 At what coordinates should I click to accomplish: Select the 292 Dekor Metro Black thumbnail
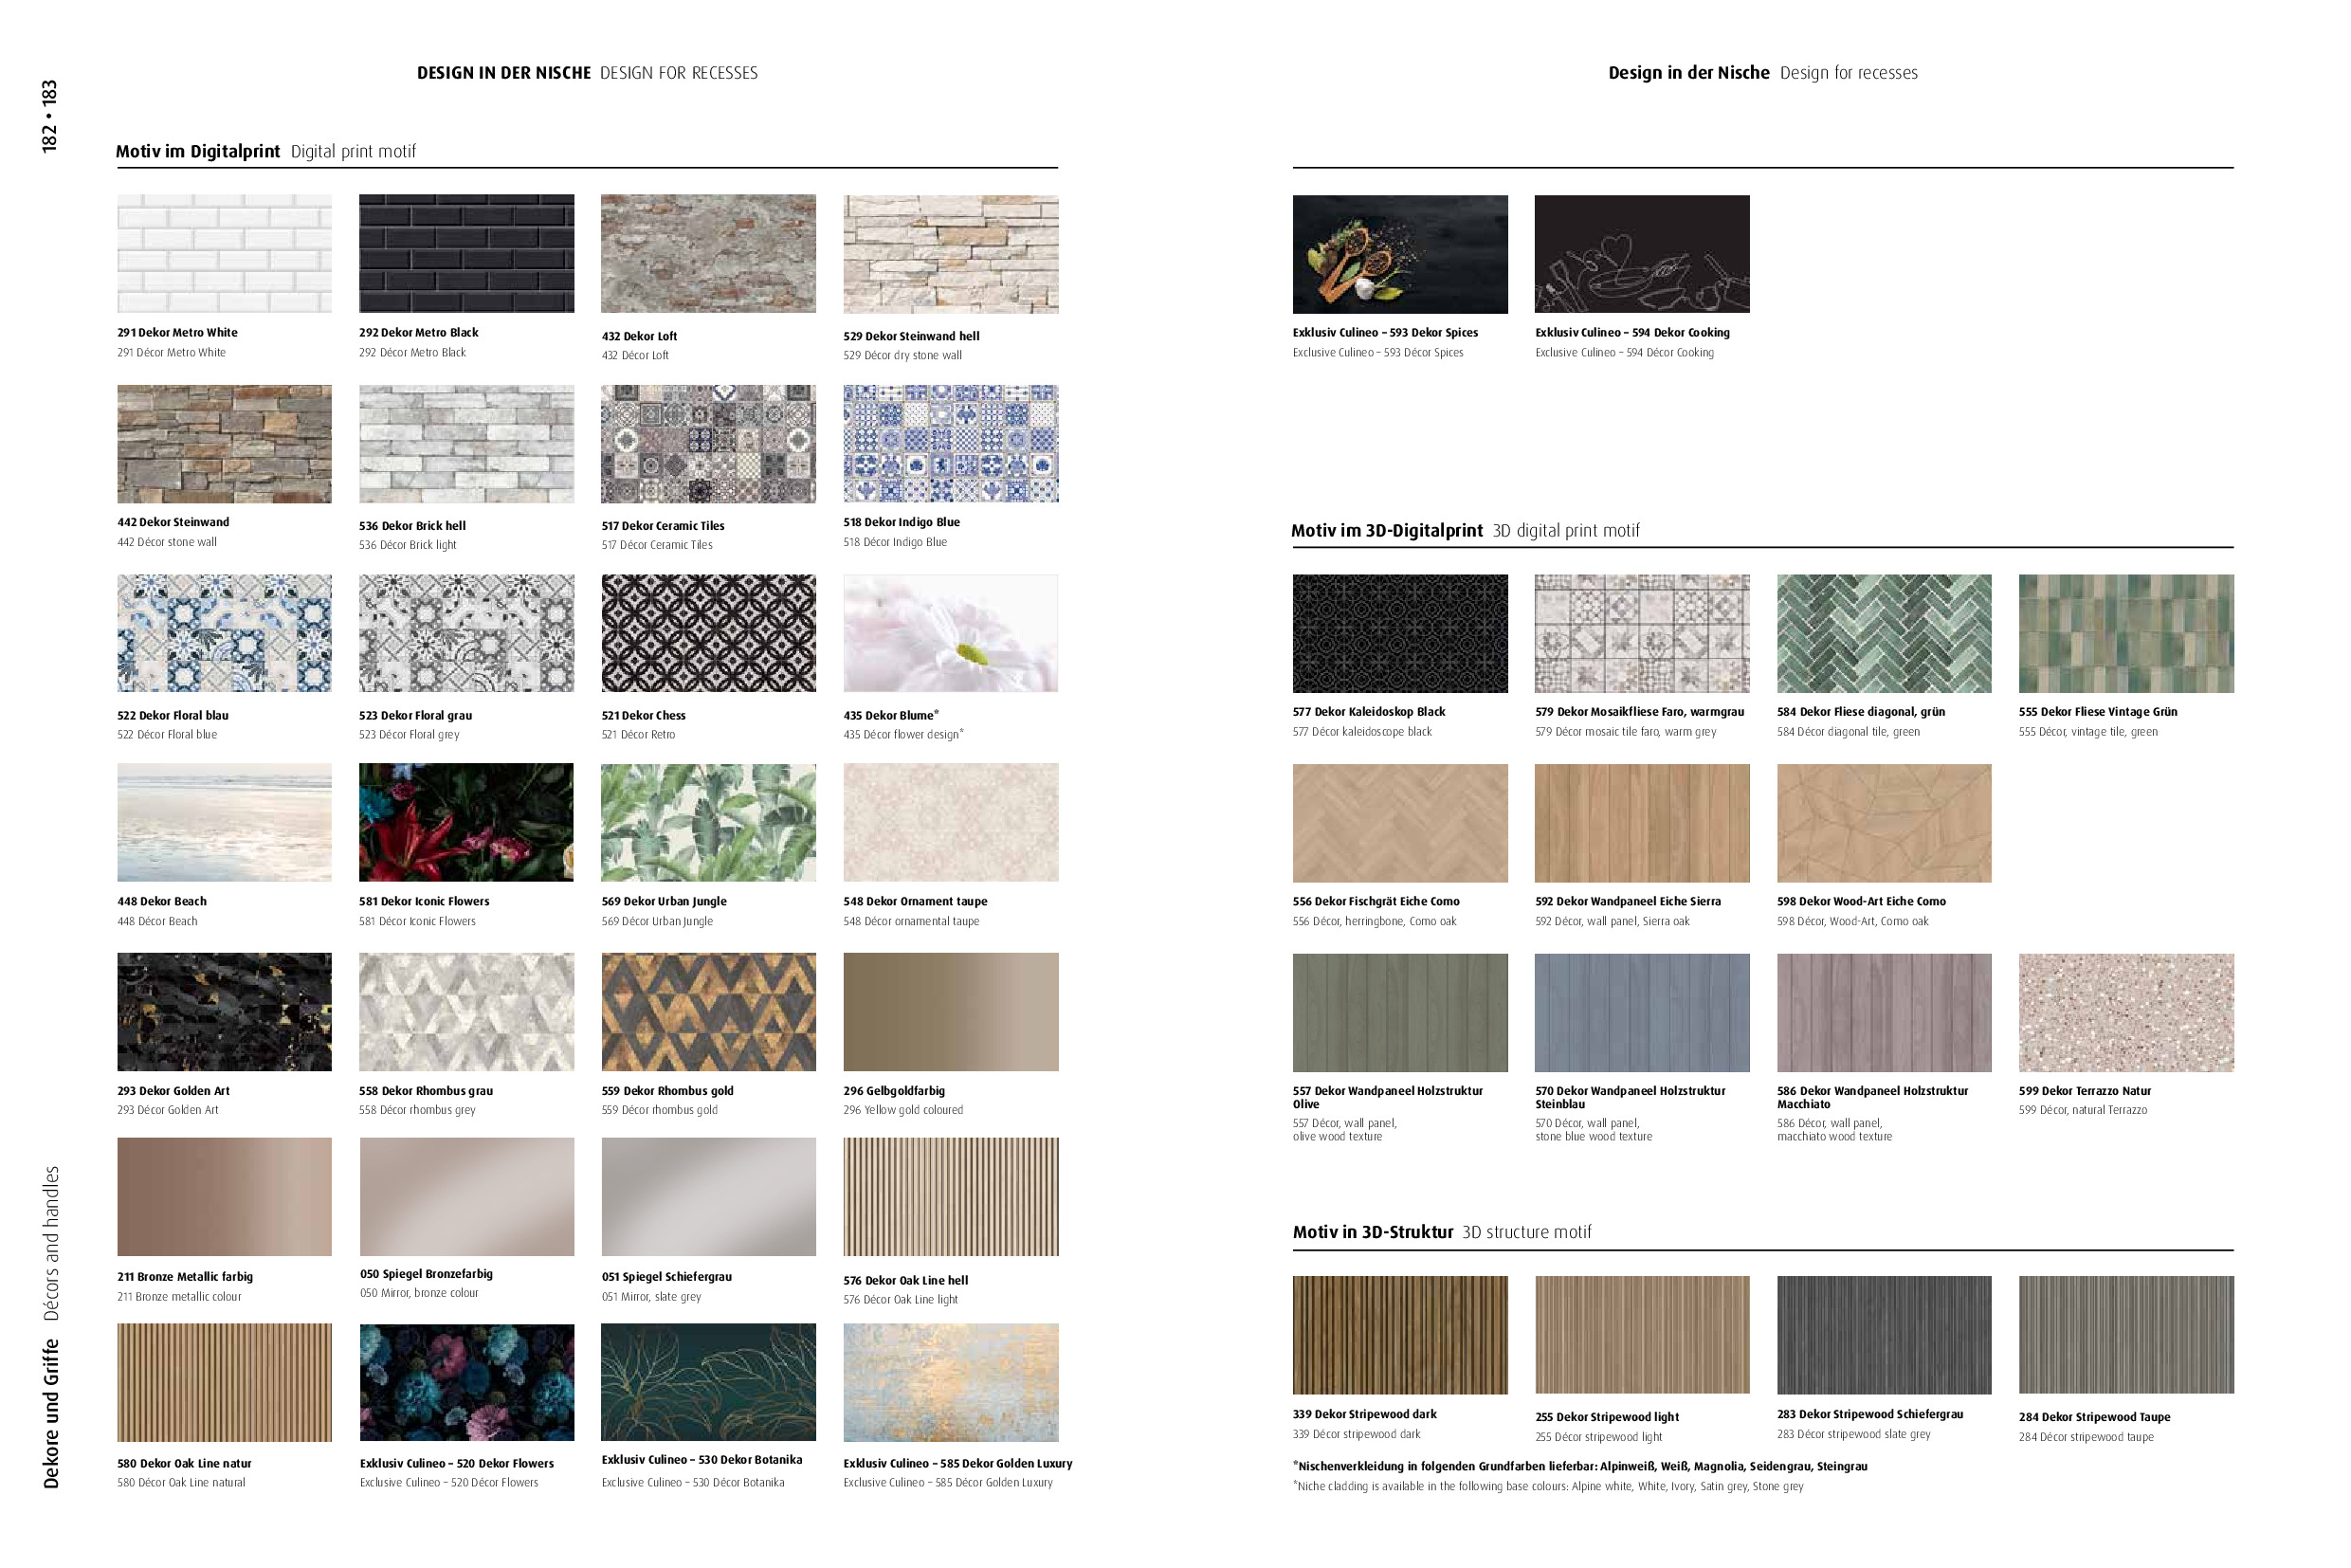(x=466, y=253)
